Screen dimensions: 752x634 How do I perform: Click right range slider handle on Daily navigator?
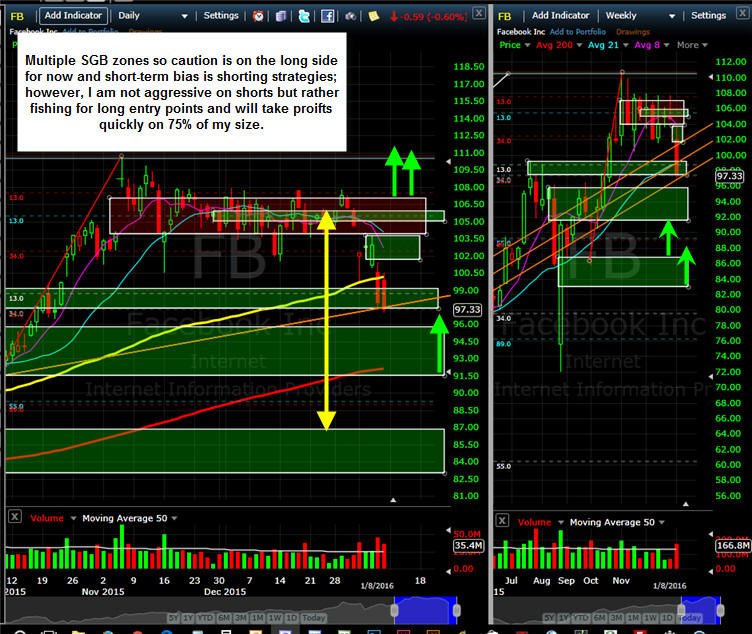(457, 611)
